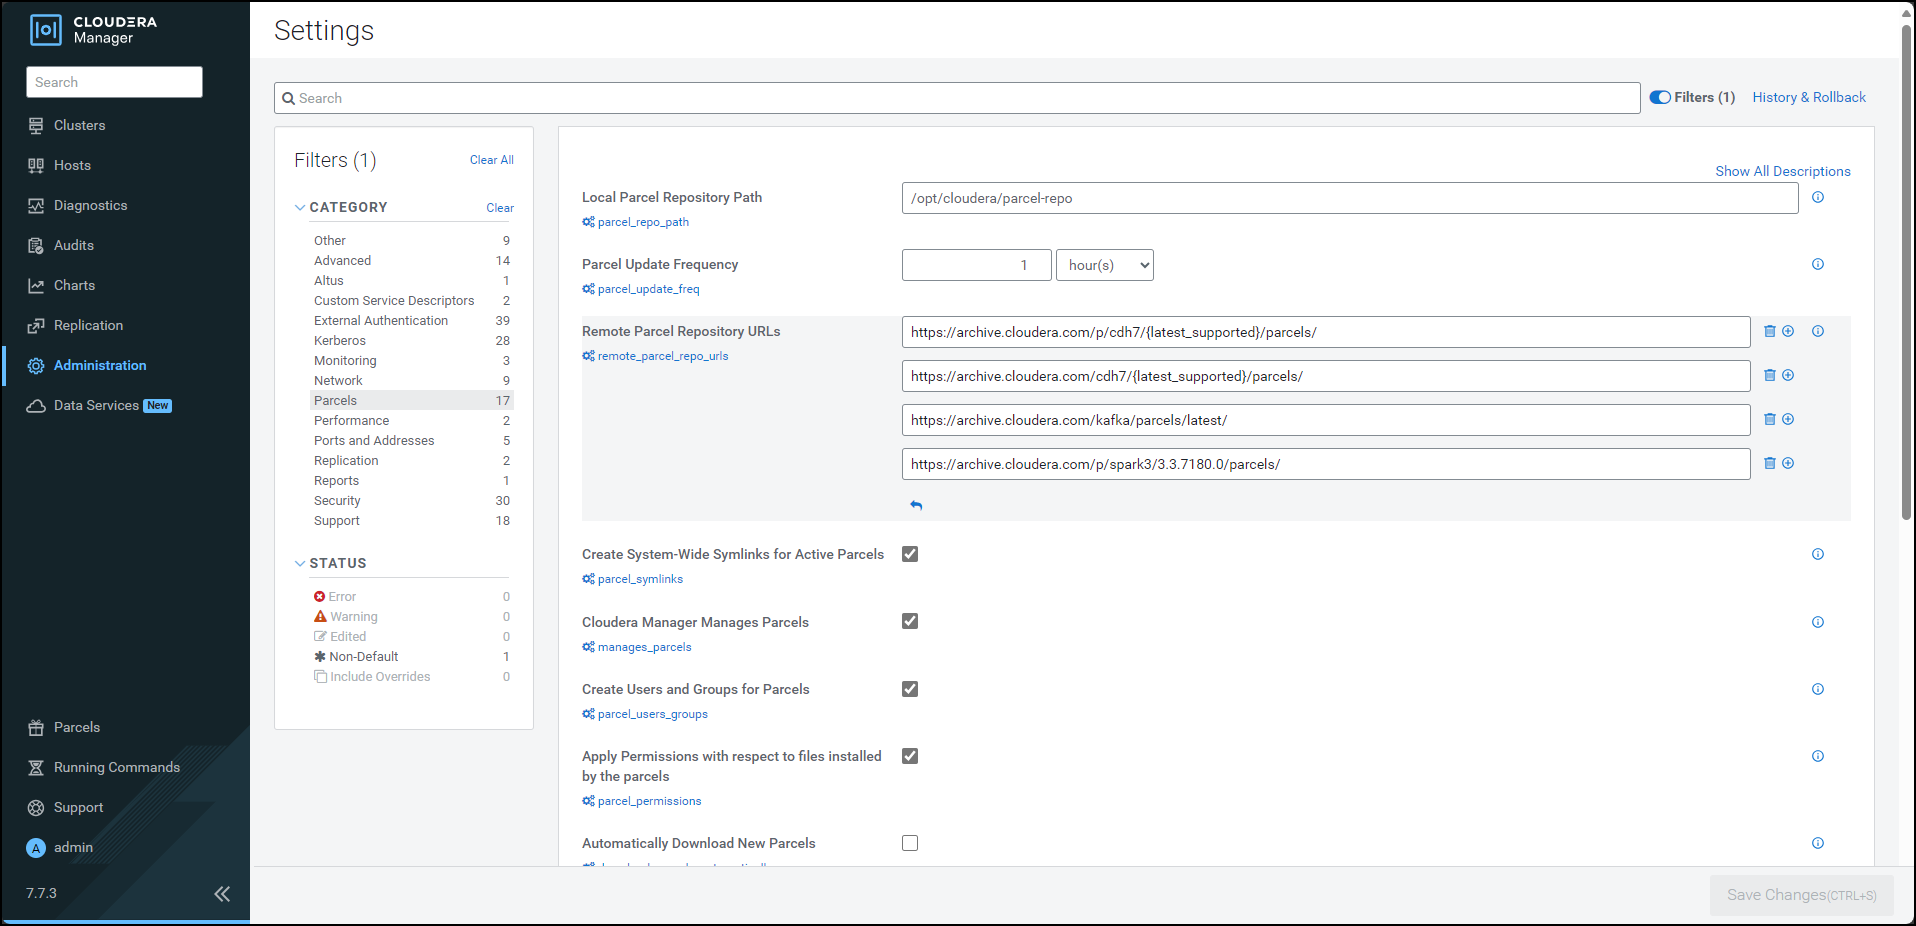Viewport: 1916px width, 926px height.
Task: Collapse the sidebar with double-chevron icon
Action: [x=222, y=893]
